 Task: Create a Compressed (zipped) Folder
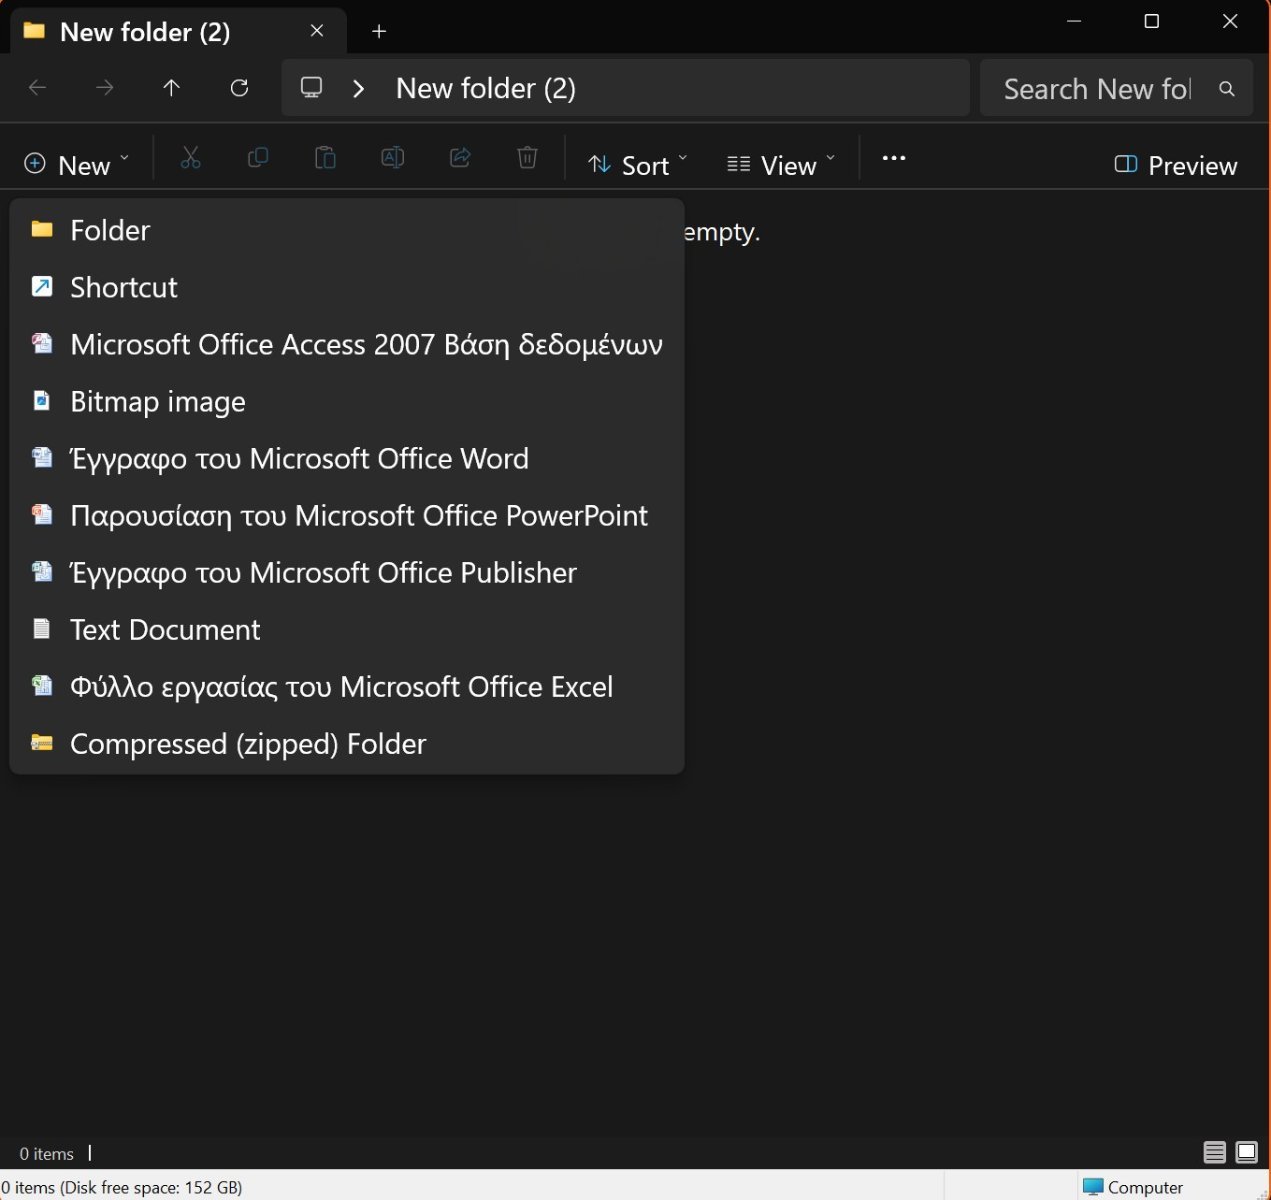coord(347,743)
